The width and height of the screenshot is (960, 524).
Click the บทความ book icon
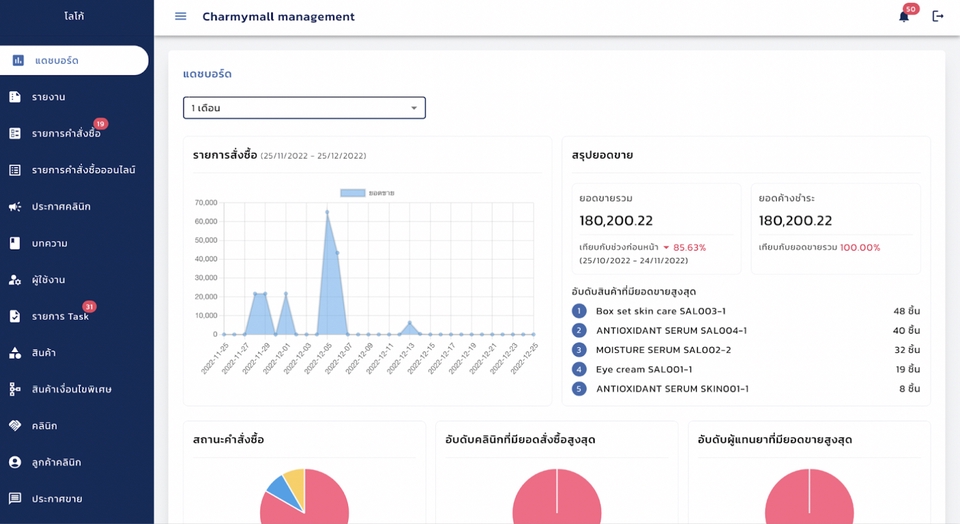[x=15, y=243]
